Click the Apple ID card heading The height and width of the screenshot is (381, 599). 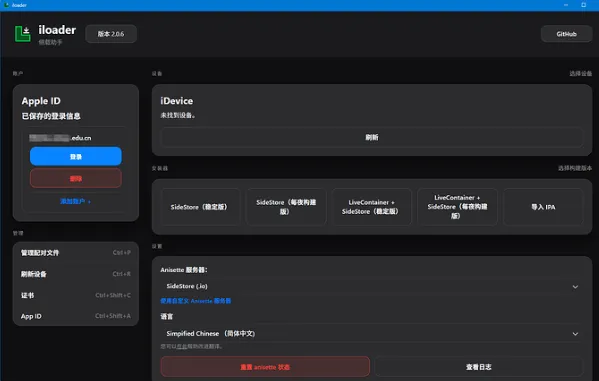click(41, 101)
